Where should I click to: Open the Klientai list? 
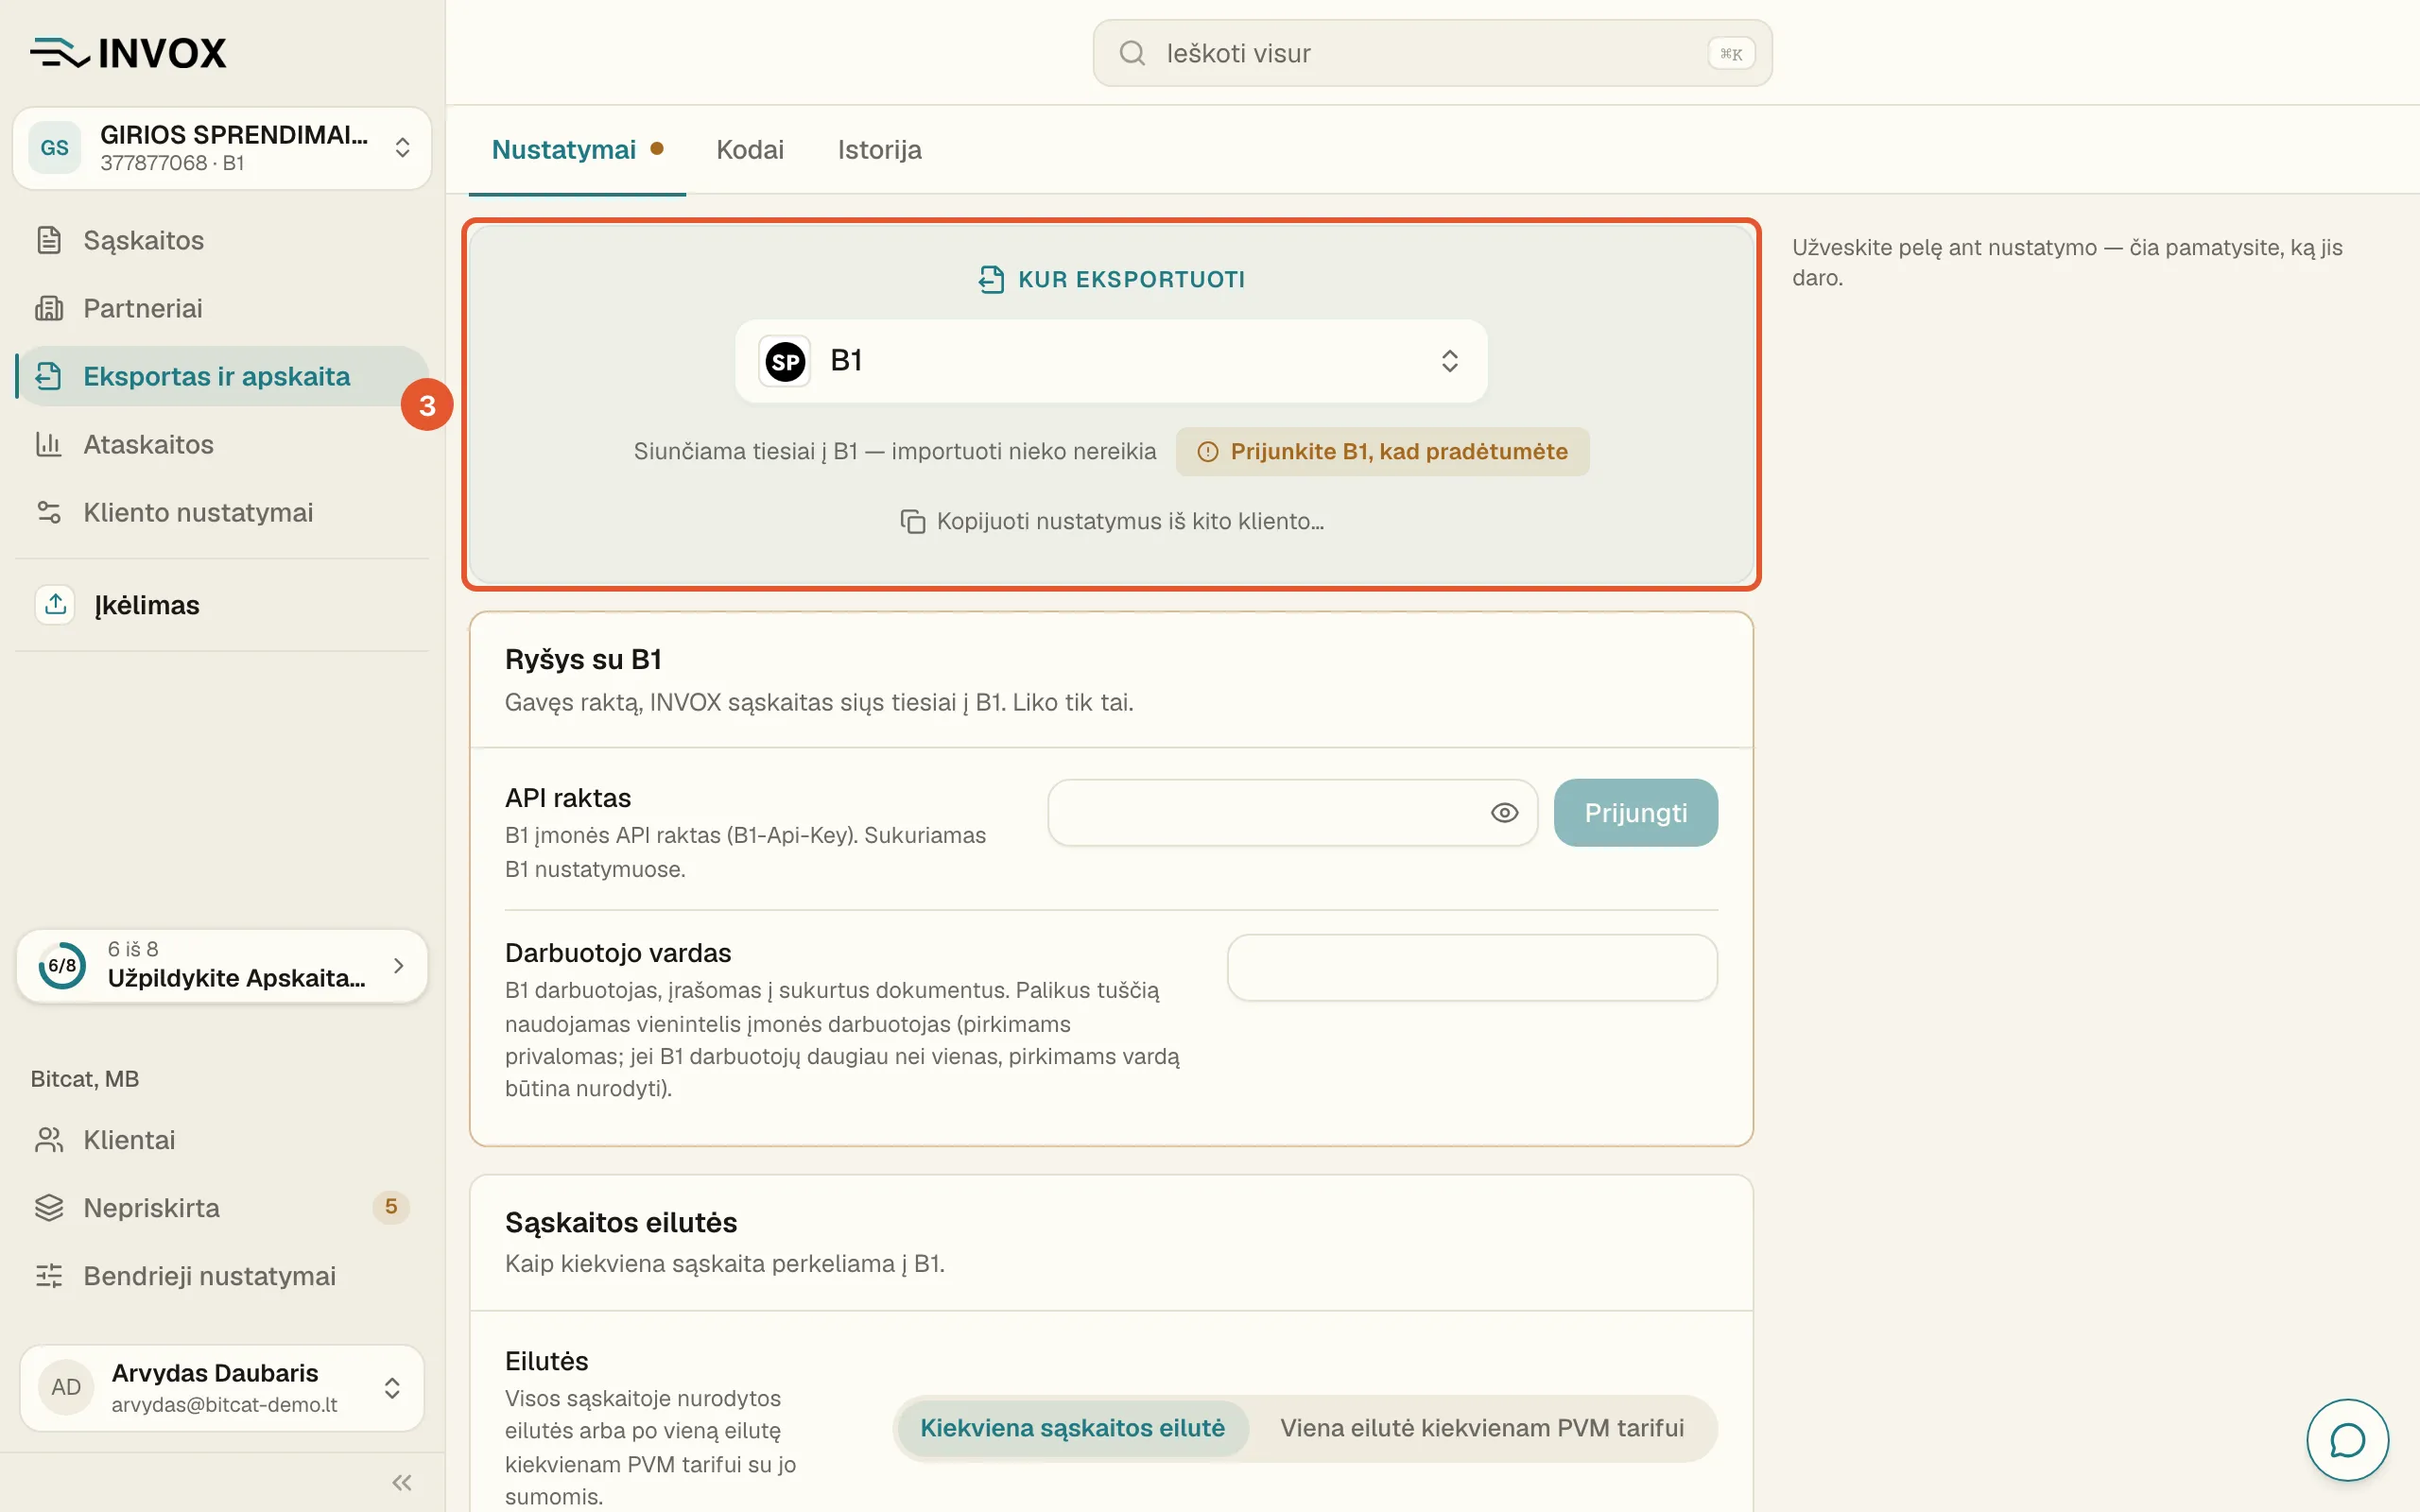click(x=222, y=1140)
